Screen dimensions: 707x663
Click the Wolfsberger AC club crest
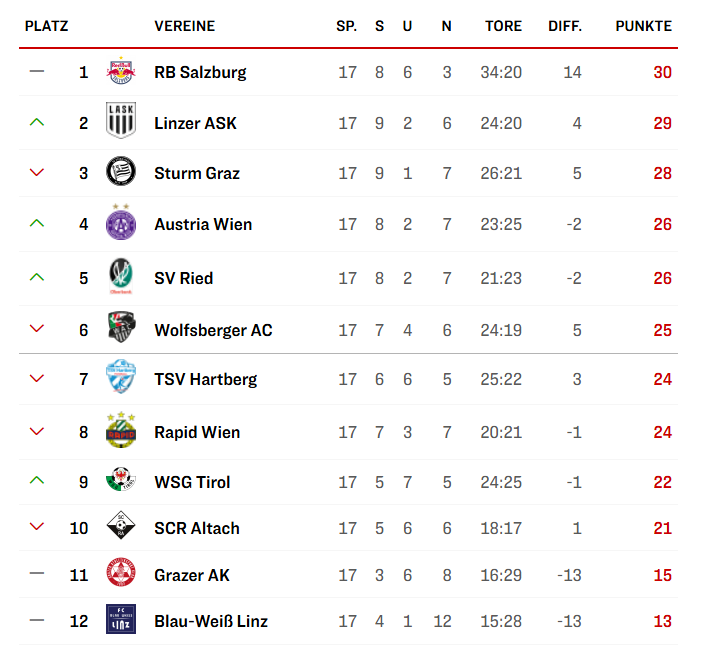click(x=121, y=329)
